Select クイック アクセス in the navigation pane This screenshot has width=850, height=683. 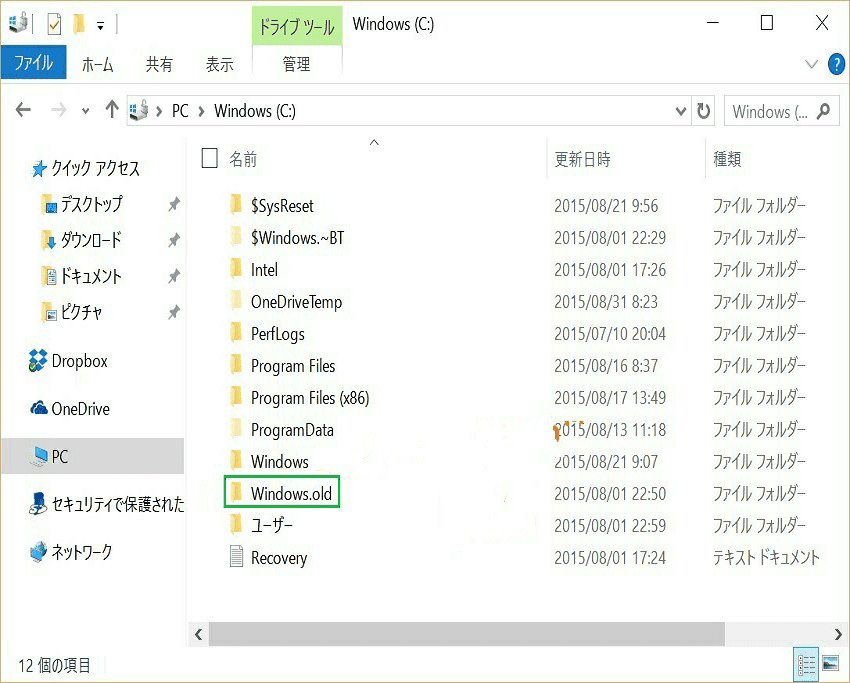[x=86, y=169]
